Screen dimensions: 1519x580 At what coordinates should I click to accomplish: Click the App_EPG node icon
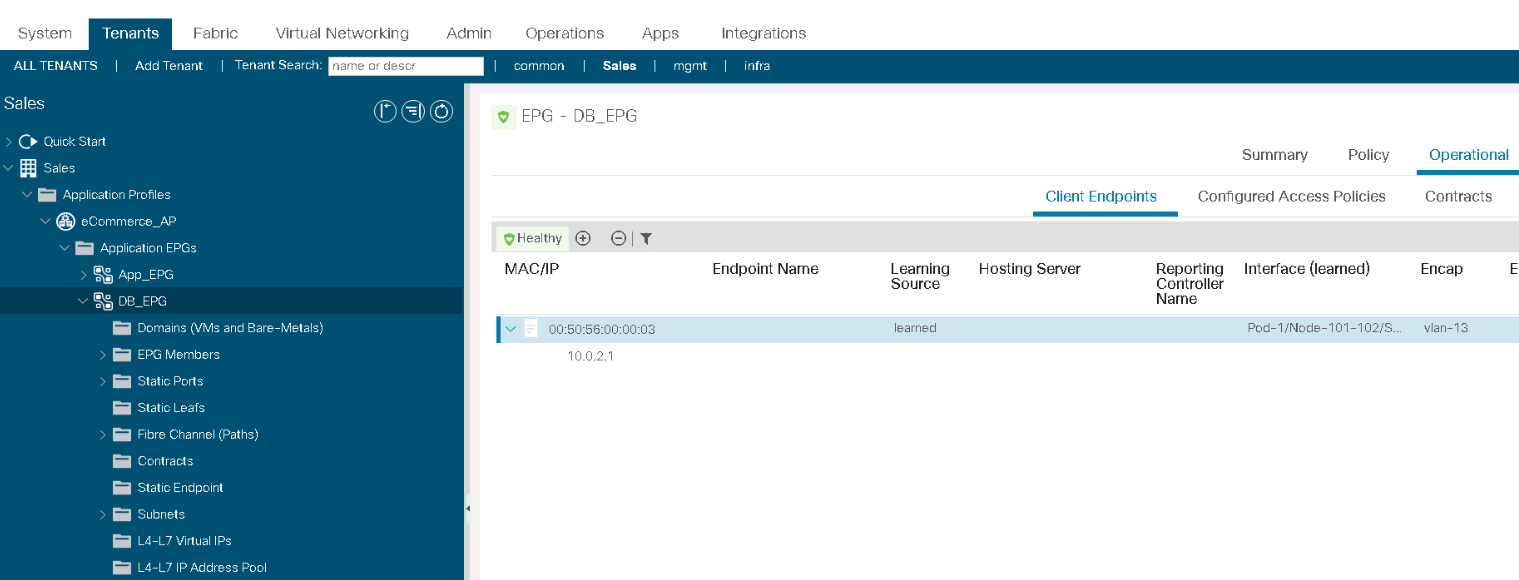(x=103, y=274)
